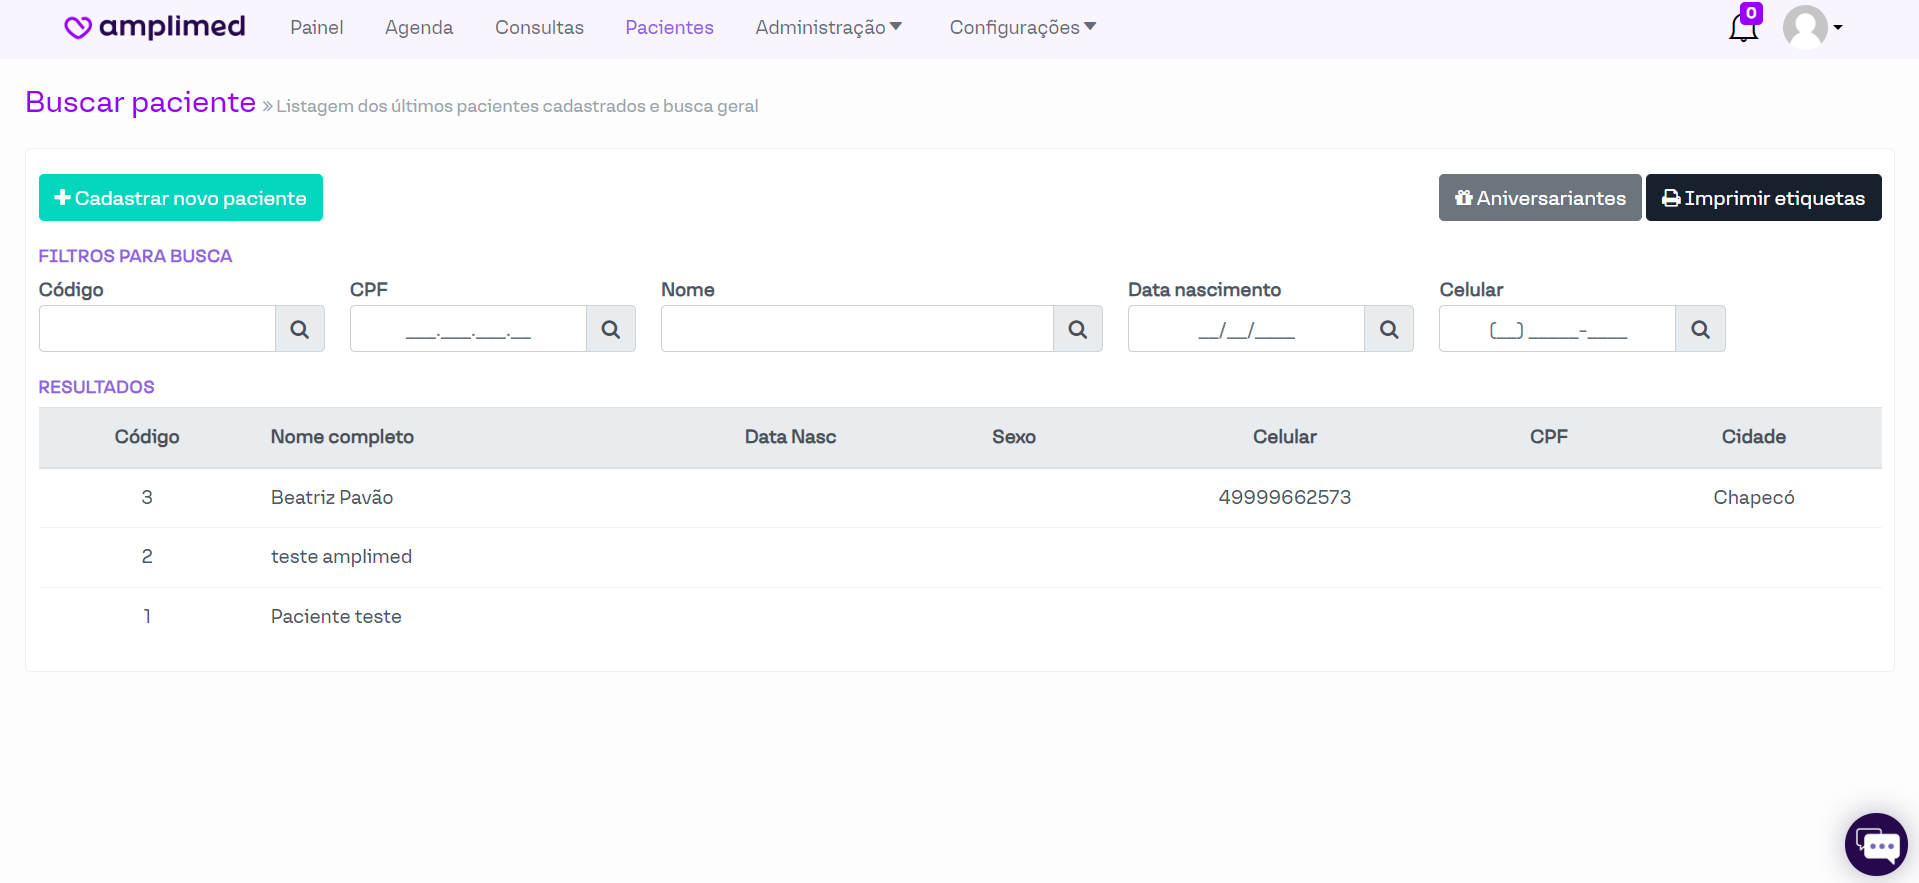The image size is (1919, 883).
Task: Navigate to Painel in top menu
Action: coord(316,28)
